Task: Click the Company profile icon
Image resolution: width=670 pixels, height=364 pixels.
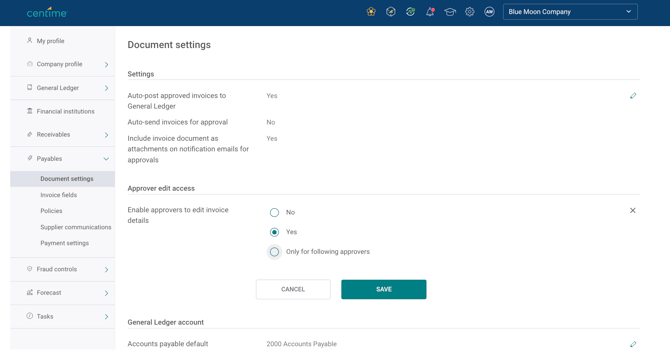Action: pos(29,64)
